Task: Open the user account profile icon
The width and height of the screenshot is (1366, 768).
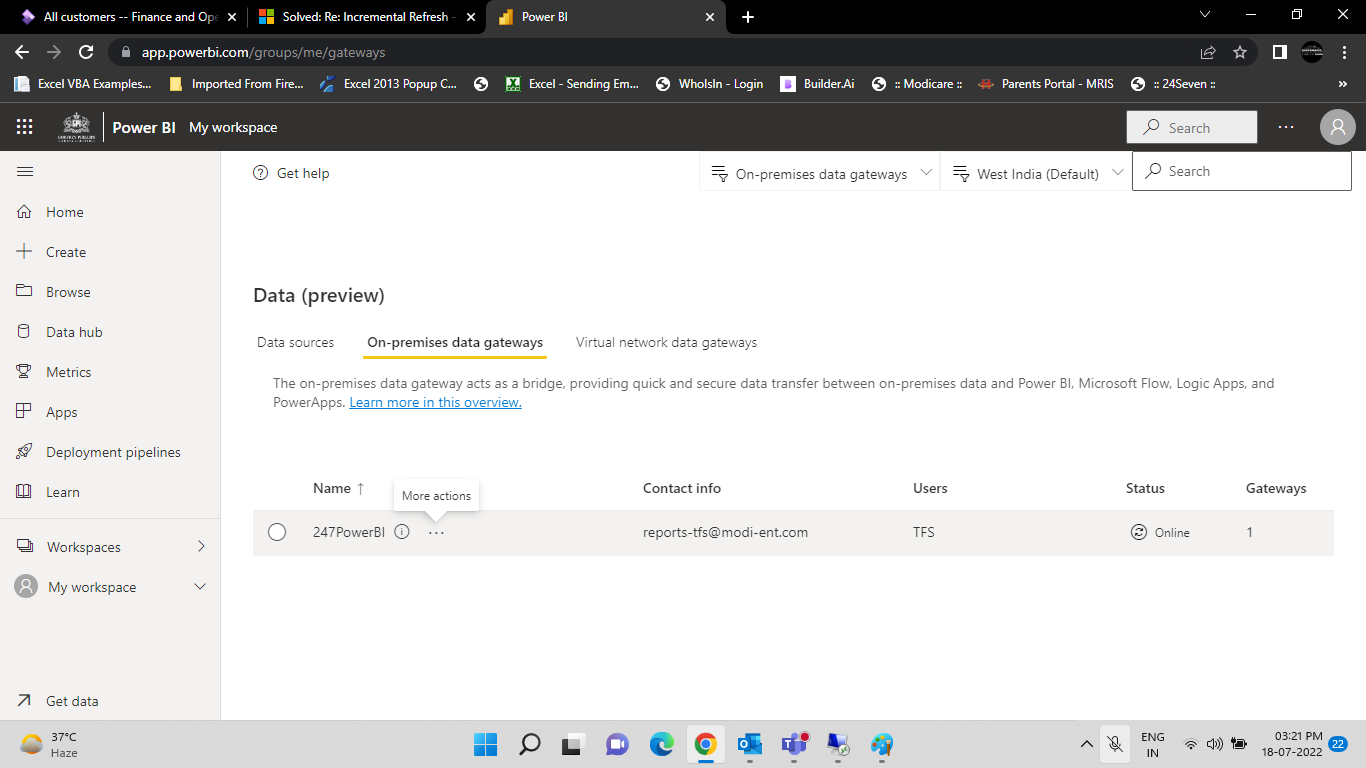Action: [x=1337, y=127]
